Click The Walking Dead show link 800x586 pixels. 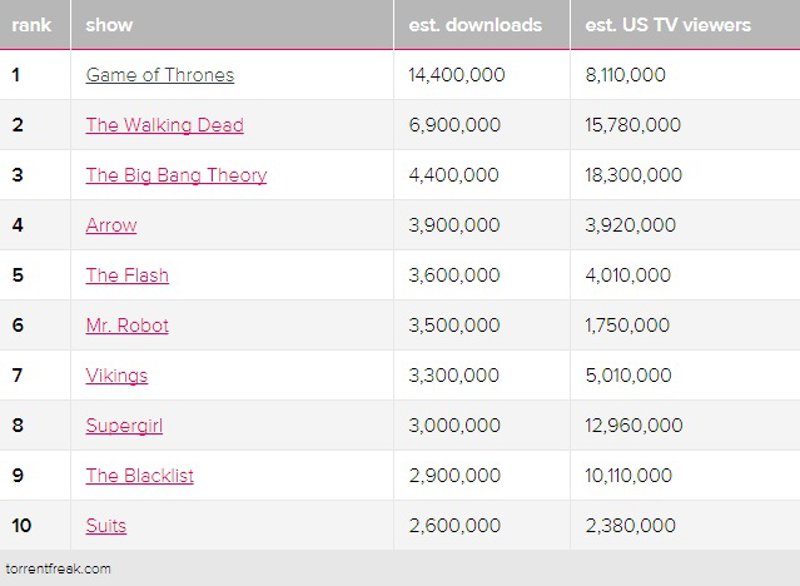pyautogui.click(x=165, y=125)
